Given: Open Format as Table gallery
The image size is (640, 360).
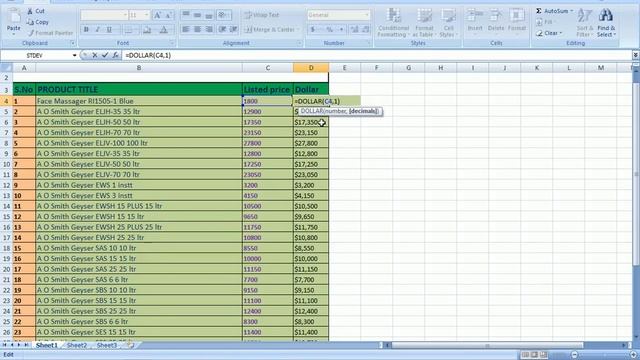Looking at the screenshot, I should tap(424, 23).
